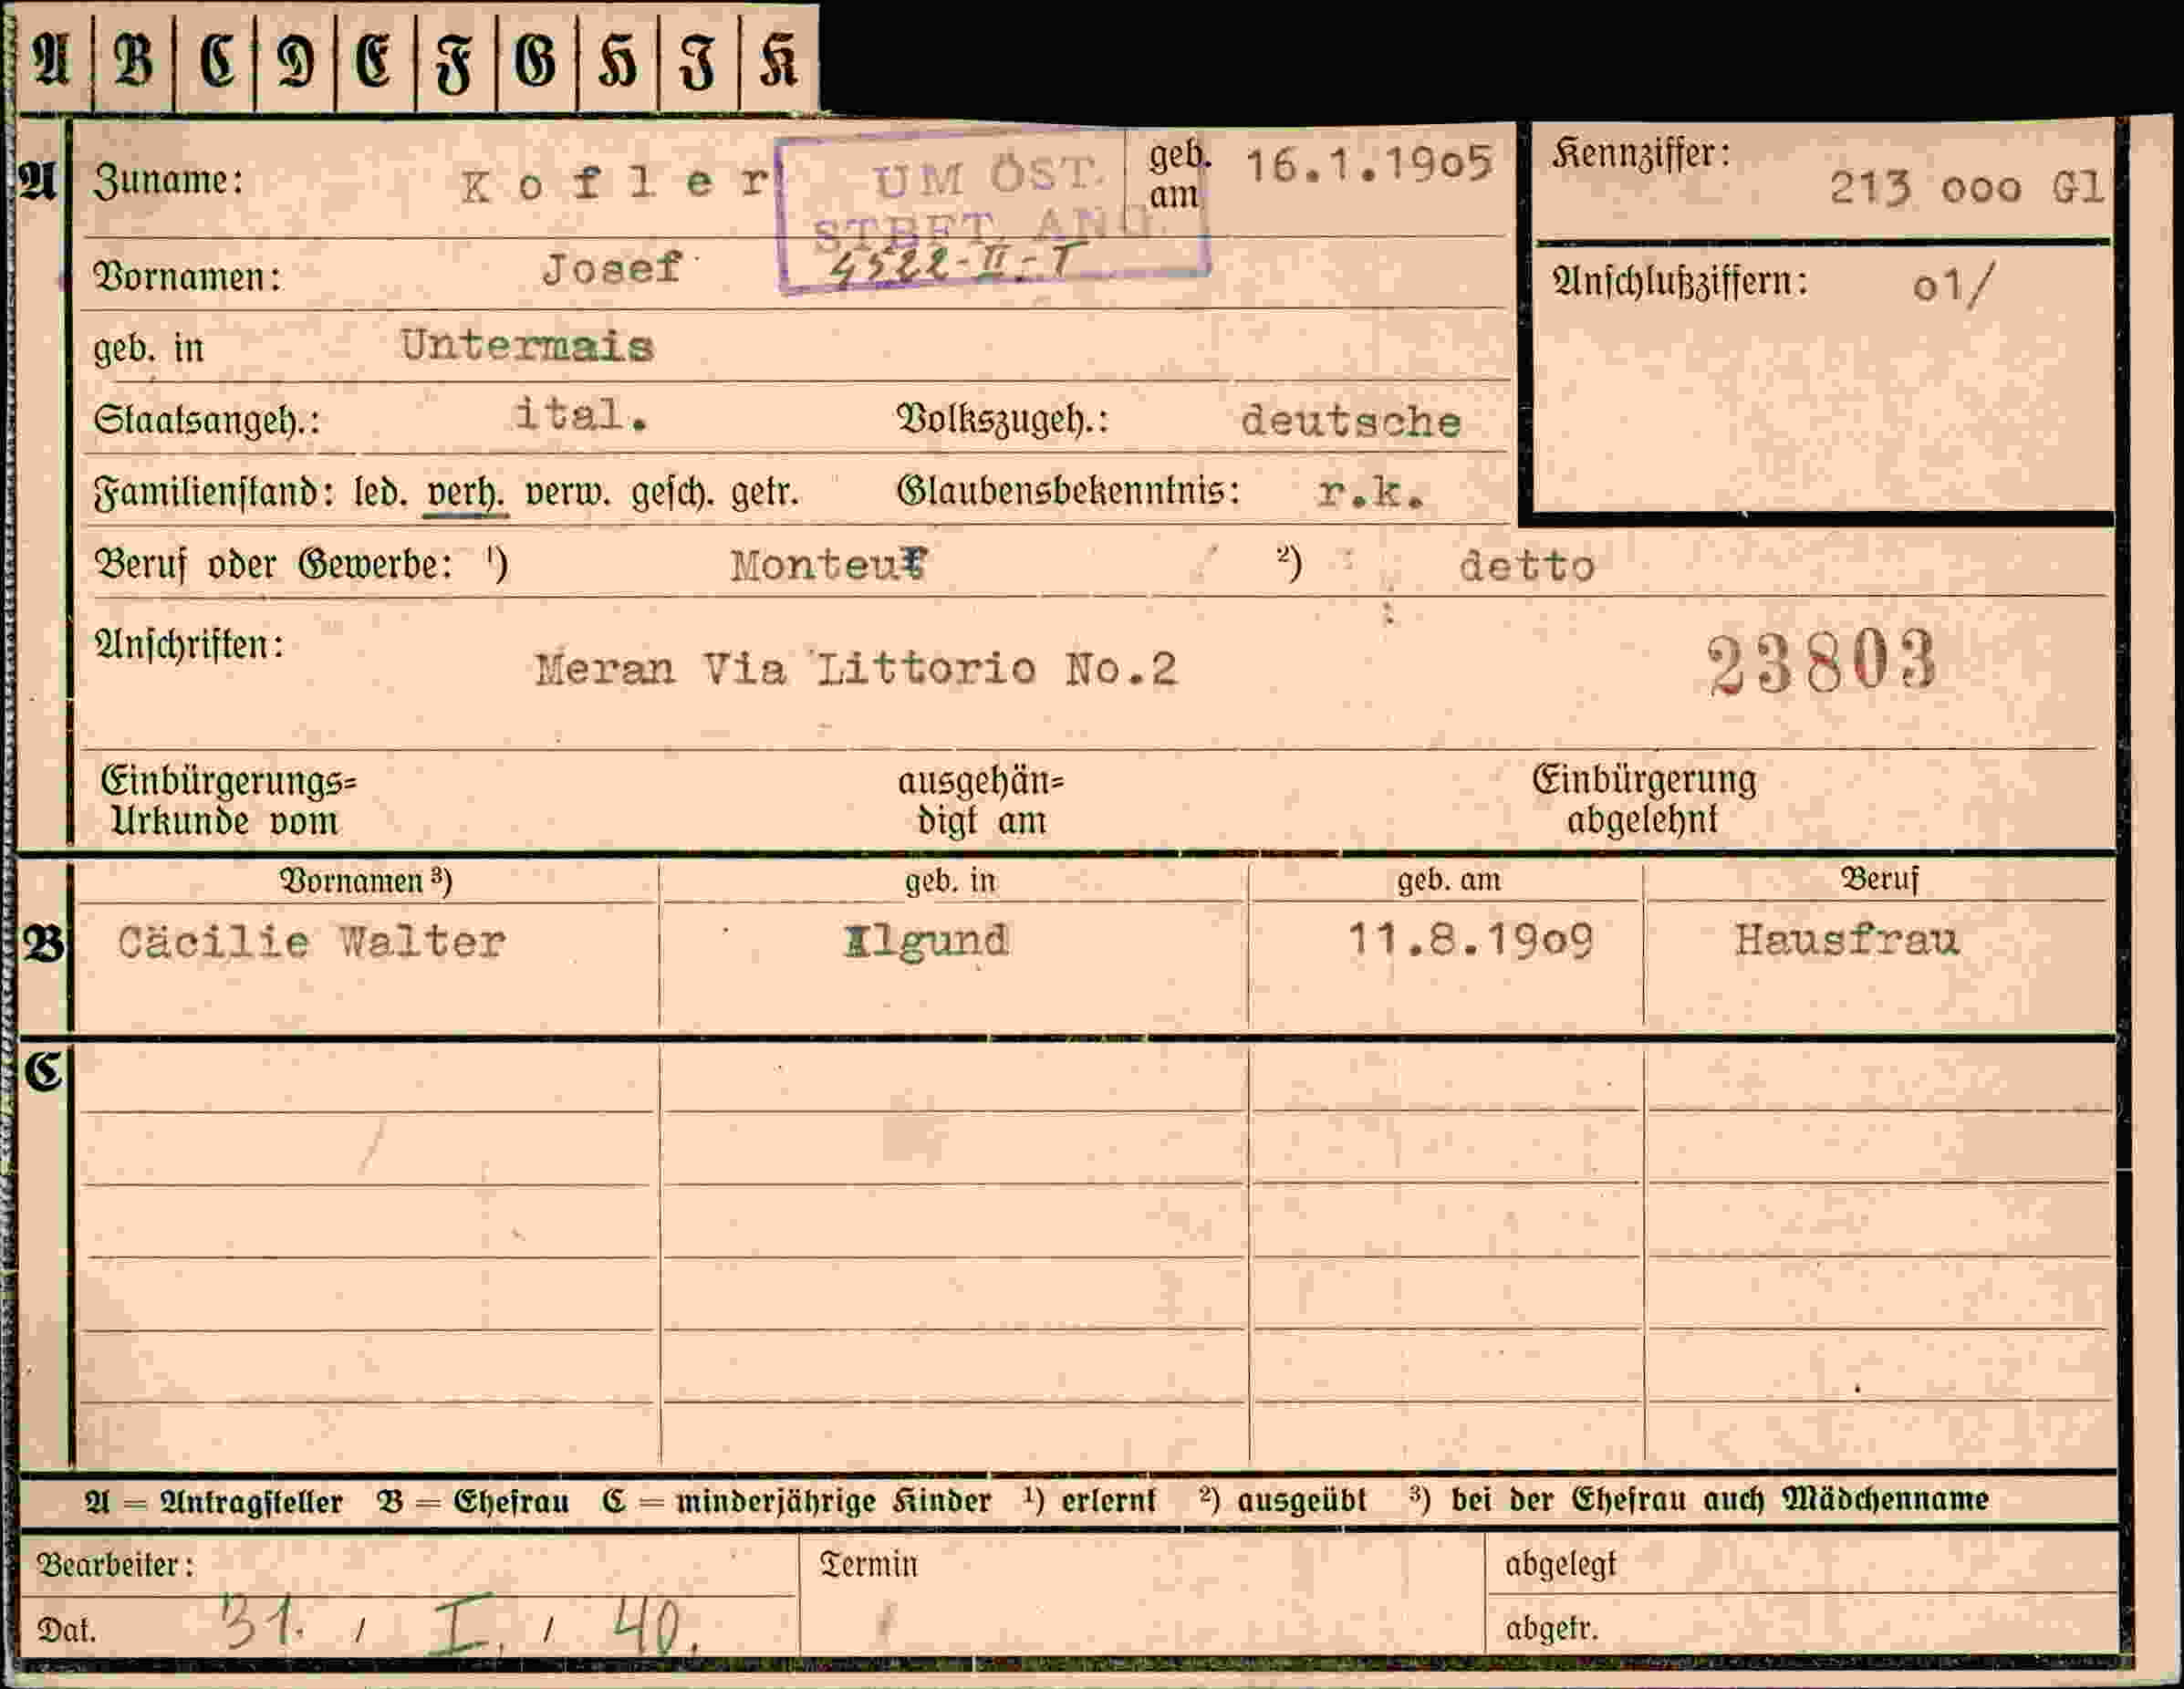Viewport: 2184px width, 1689px height.
Task: Select the birthplace 'Untermais'
Action: point(527,346)
